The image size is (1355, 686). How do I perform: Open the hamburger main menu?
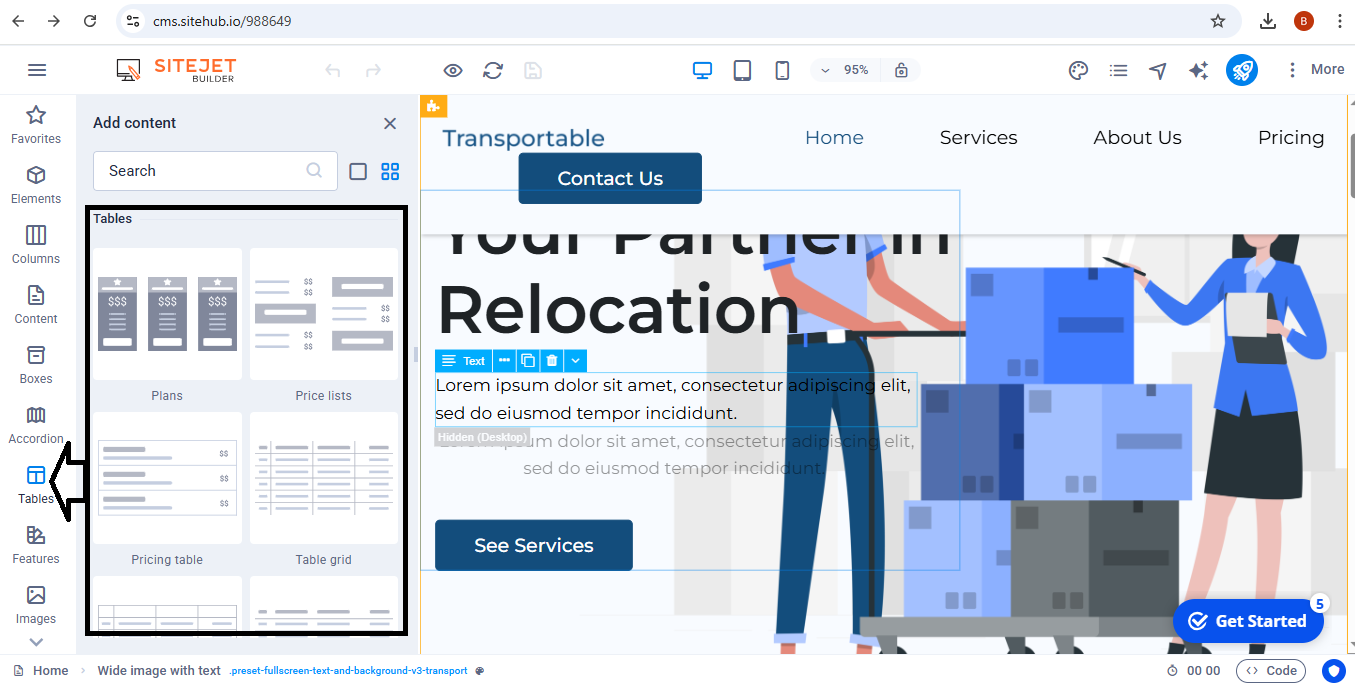(x=37, y=70)
